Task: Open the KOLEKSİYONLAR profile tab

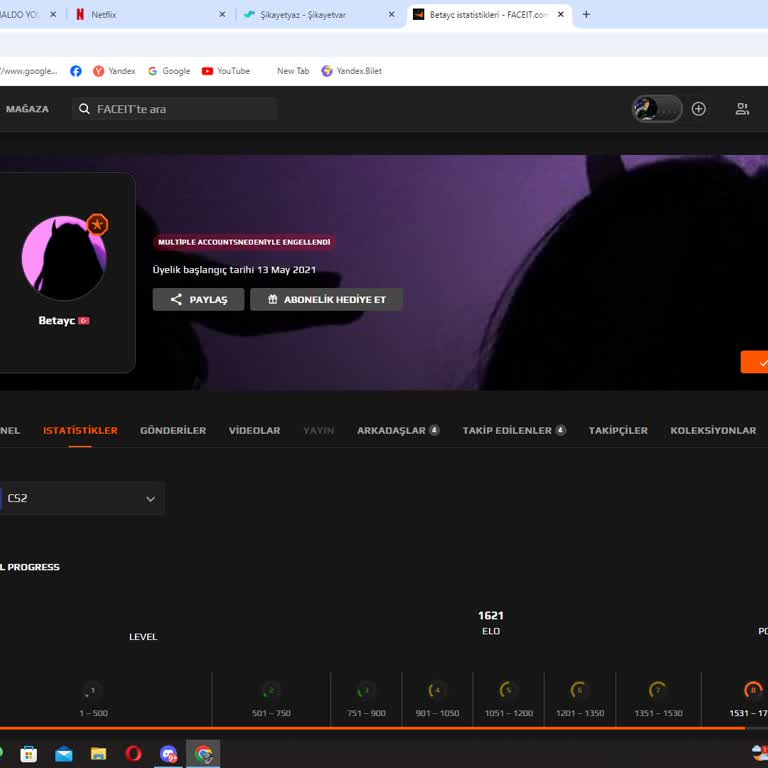Action: point(713,431)
